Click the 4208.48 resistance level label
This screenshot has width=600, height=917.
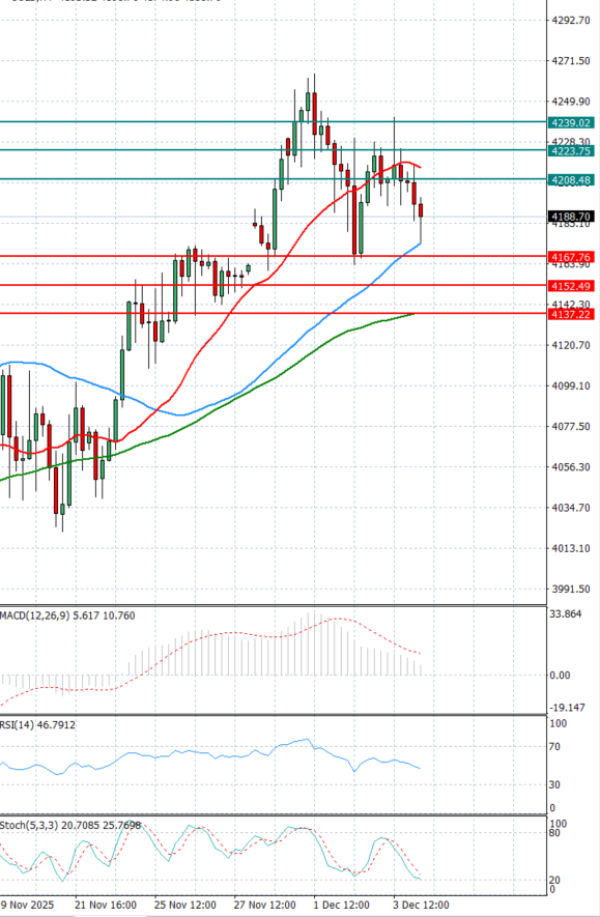click(572, 180)
